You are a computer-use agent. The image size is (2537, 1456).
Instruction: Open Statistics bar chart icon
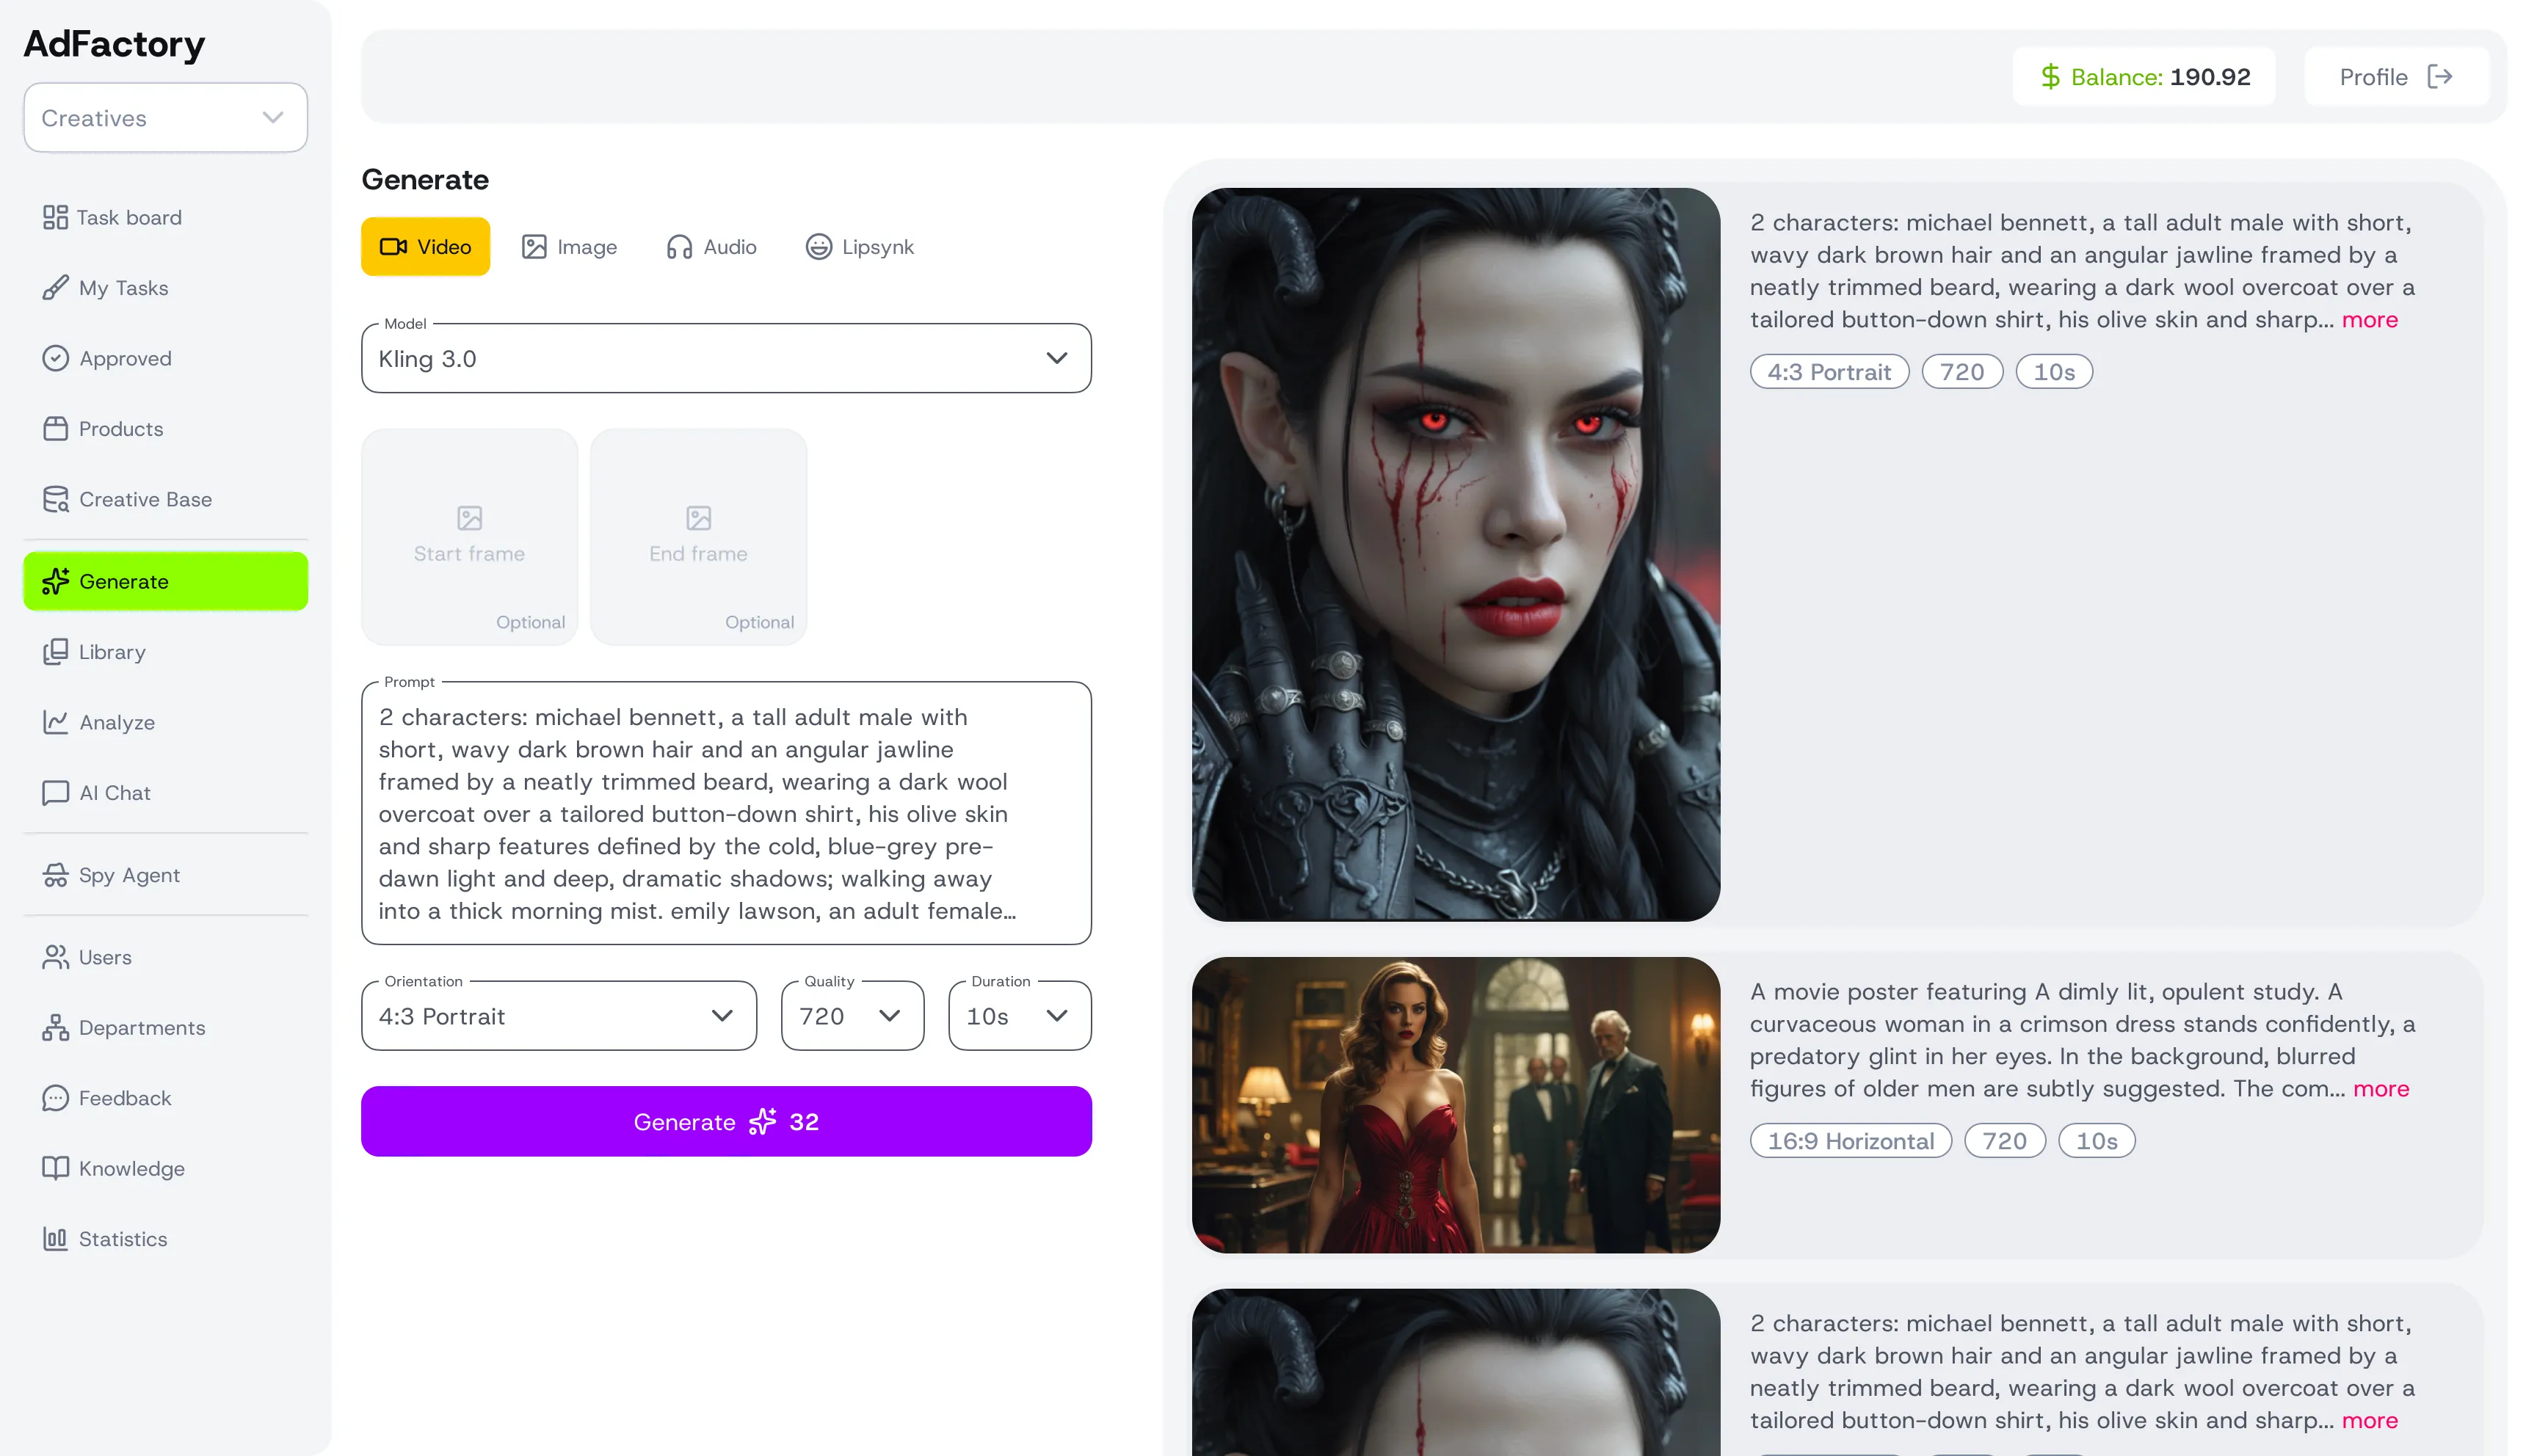tap(55, 1239)
